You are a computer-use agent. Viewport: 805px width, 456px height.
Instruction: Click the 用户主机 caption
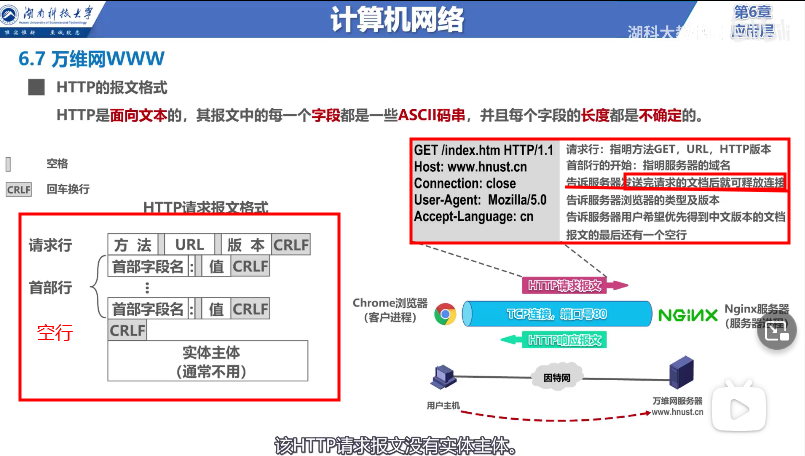[x=443, y=406]
